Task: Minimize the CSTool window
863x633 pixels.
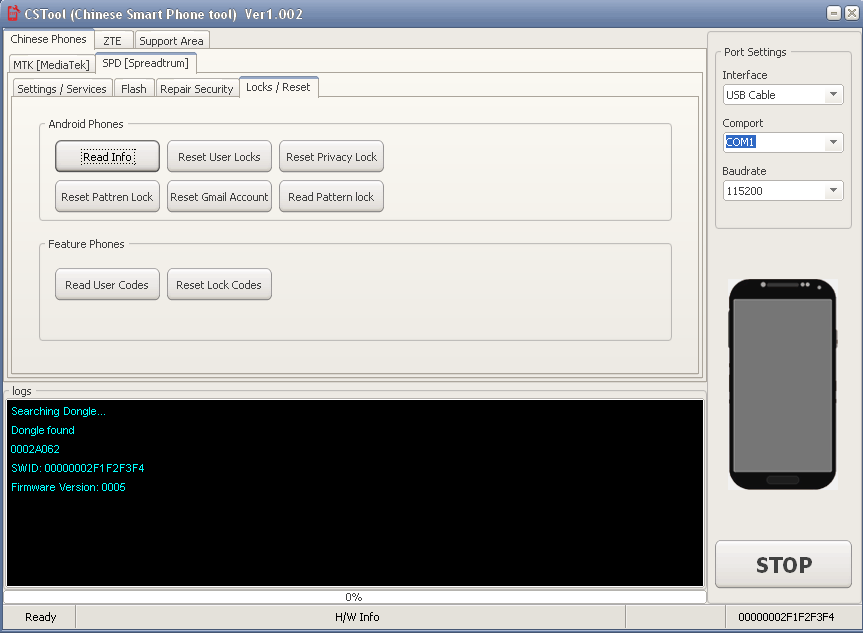Action: click(834, 13)
